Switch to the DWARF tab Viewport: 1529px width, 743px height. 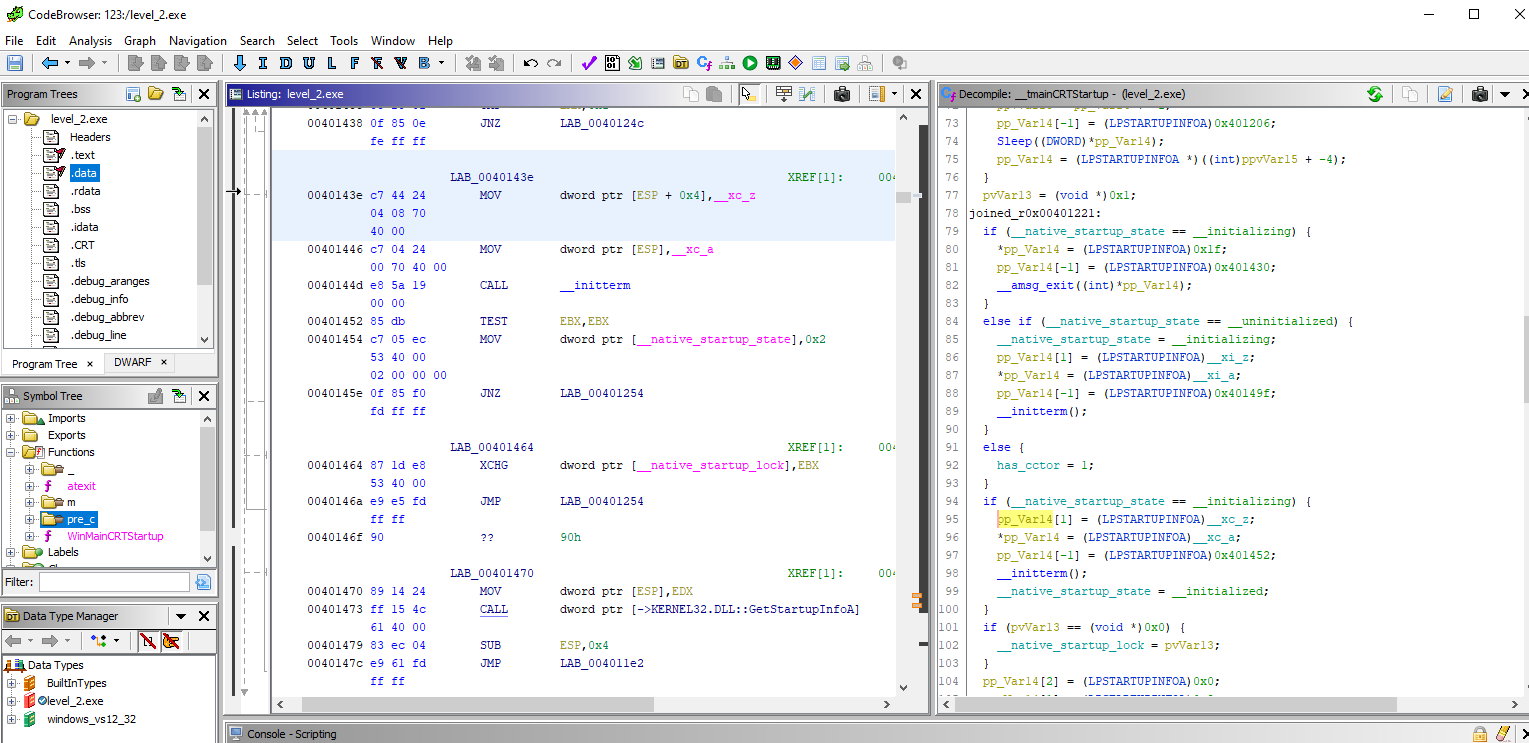132,363
